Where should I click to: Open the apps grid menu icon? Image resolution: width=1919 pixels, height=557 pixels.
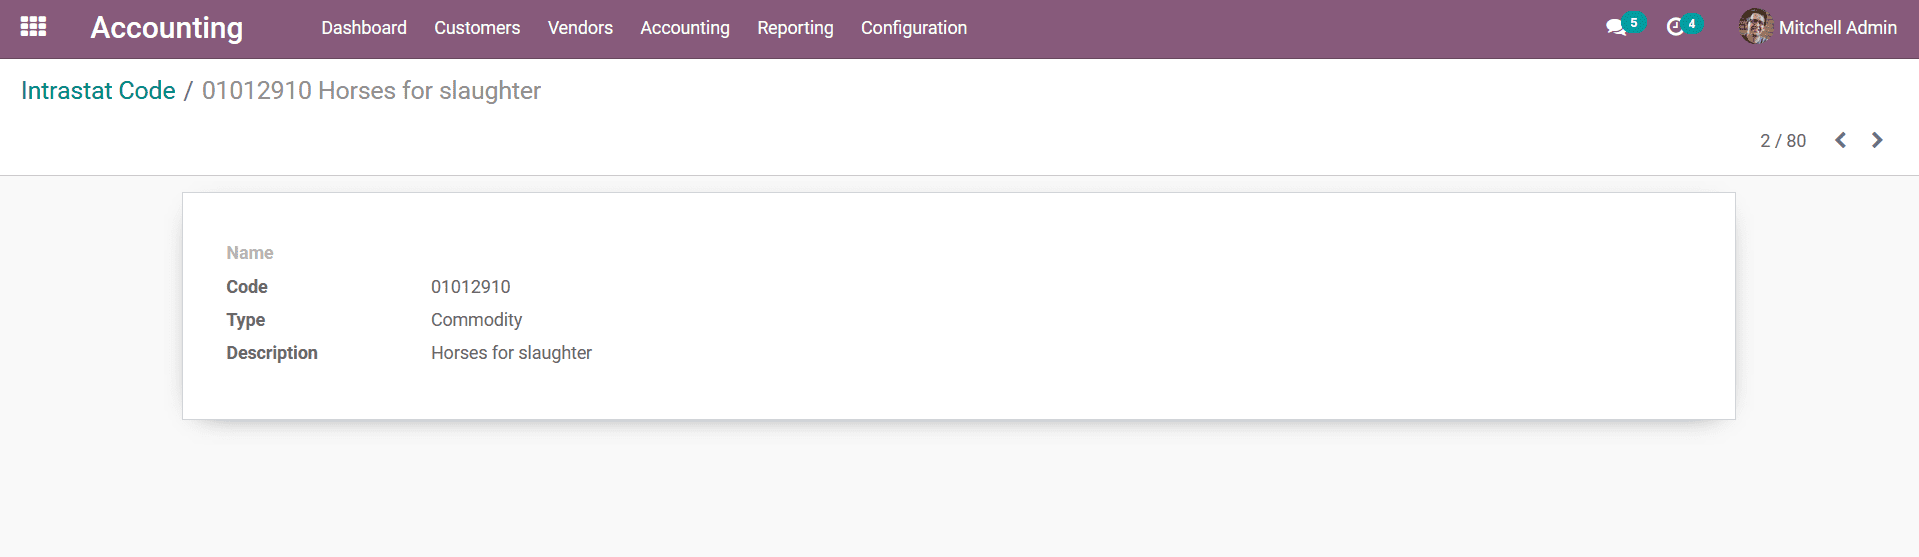(33, 27)
